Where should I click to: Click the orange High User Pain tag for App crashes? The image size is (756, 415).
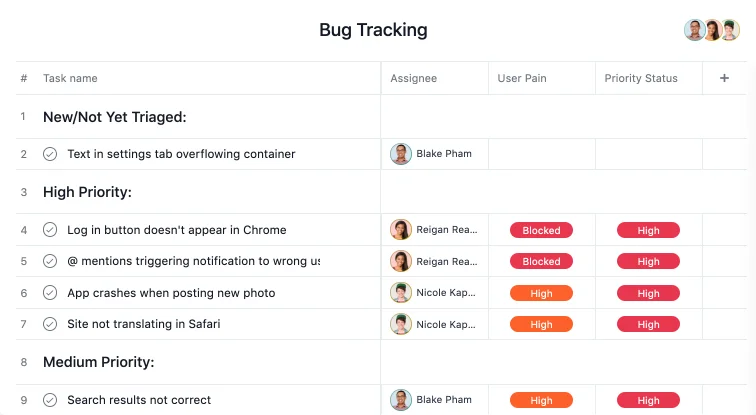tap(541, 293)
